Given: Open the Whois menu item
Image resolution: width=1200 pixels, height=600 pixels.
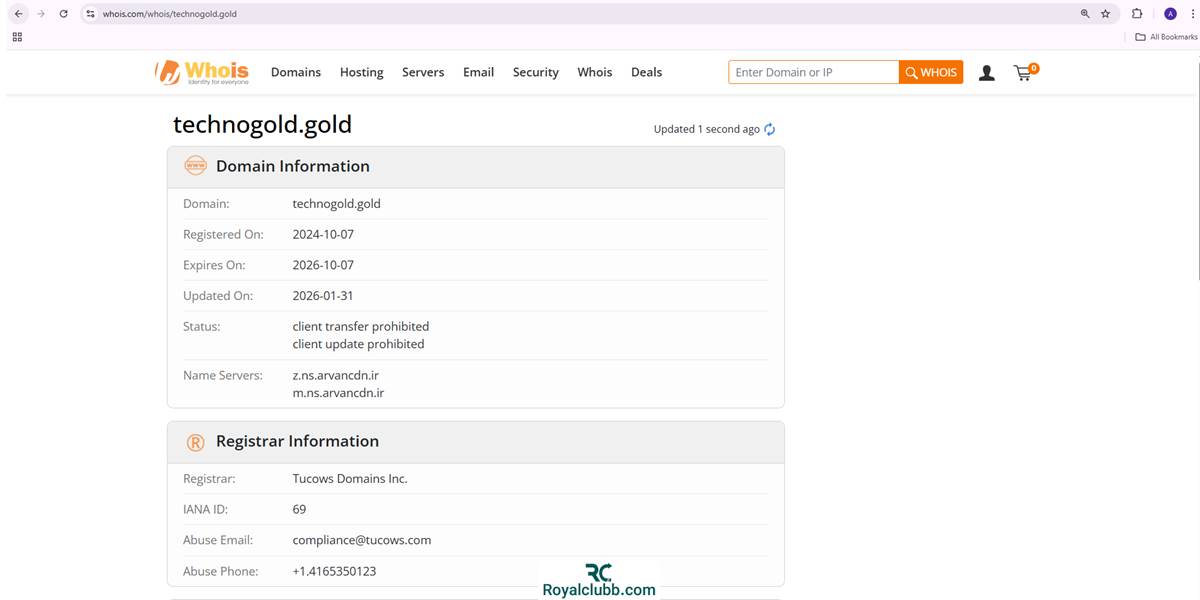Looking at the screenshot, I should point(595,72).
